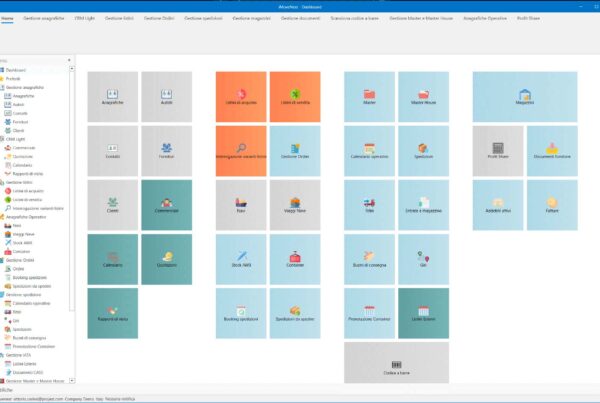Open the wide Magazzini tile
Viewport: 600px width, 403px height.
pos(525,97)
